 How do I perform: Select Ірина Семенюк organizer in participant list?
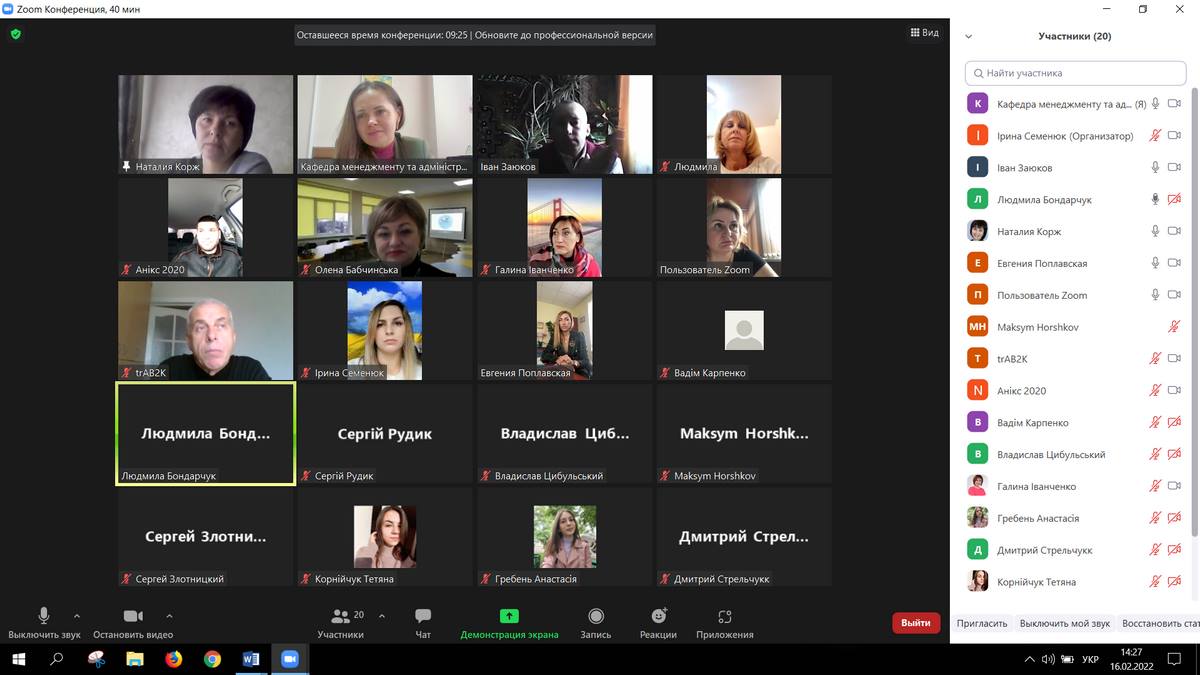[1065, 136]
